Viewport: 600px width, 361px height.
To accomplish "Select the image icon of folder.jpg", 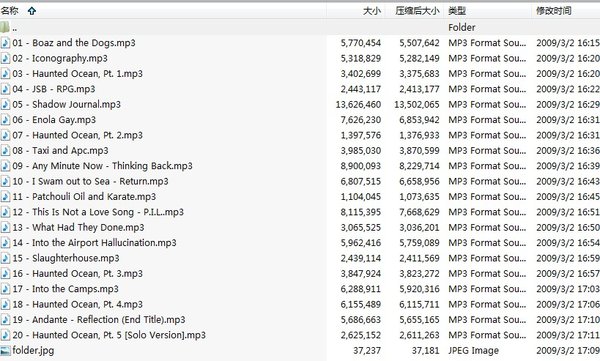I will click(5, 350).
